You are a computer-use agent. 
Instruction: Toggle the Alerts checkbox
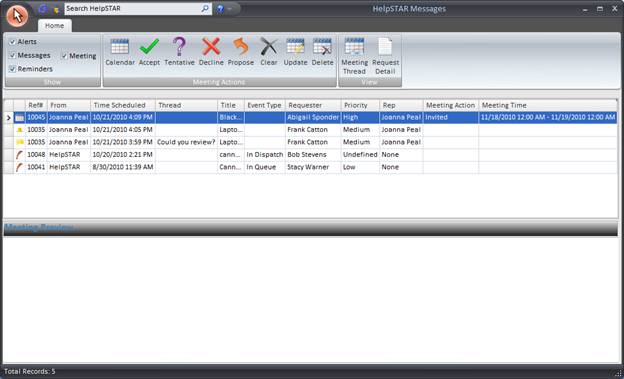click(x=12, y=42)
